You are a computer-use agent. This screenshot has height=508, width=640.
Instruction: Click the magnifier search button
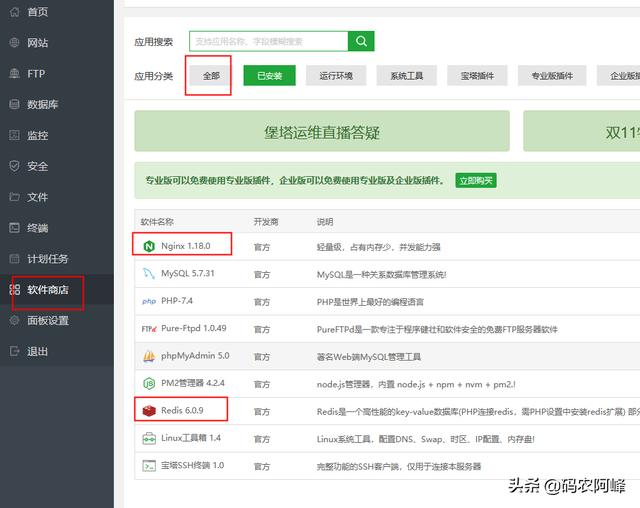[361, 41]
